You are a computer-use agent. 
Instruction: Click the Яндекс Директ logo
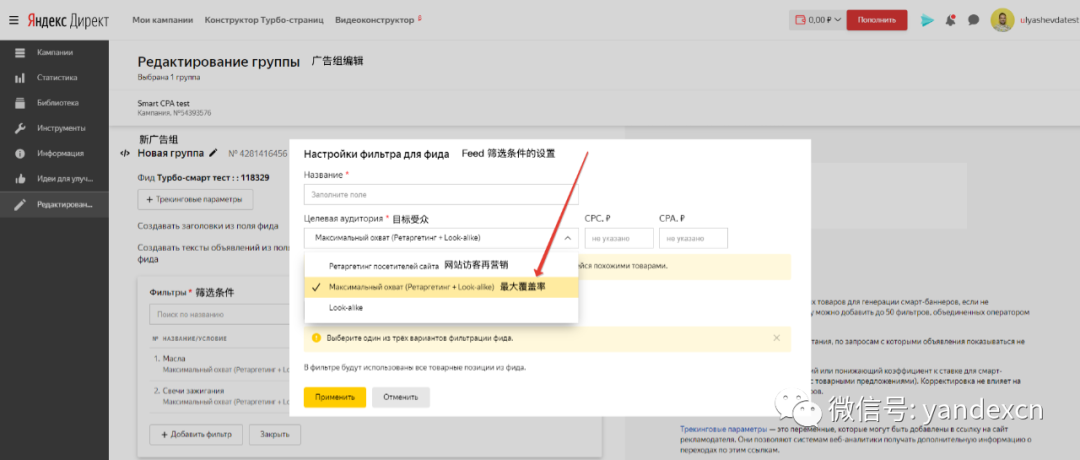click(68, 20)
